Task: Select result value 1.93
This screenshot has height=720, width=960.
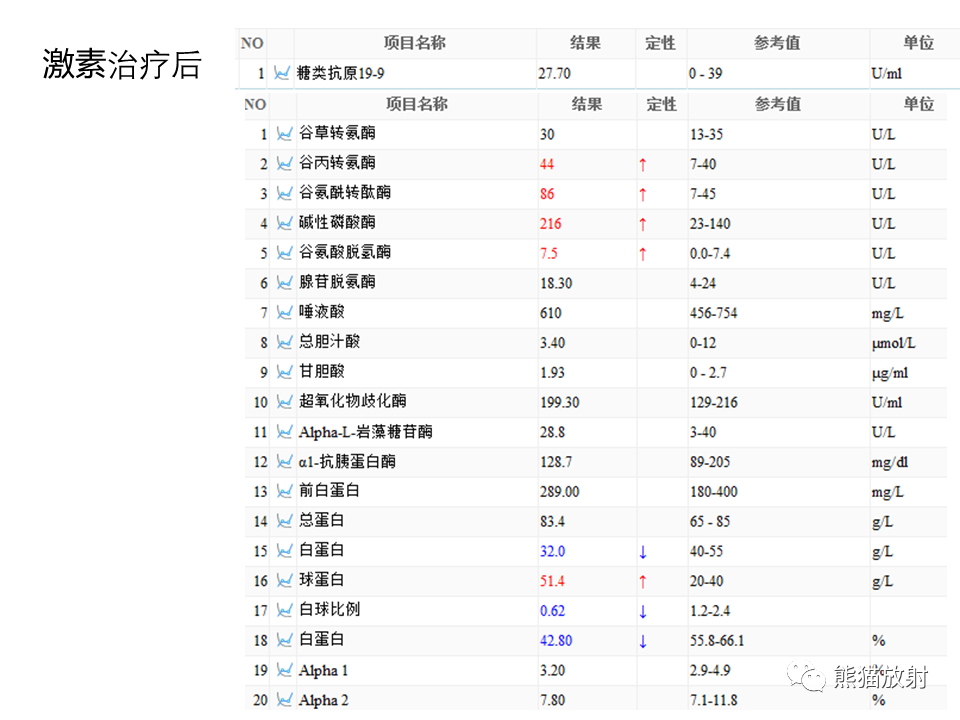Action: [x=552, y=373]
